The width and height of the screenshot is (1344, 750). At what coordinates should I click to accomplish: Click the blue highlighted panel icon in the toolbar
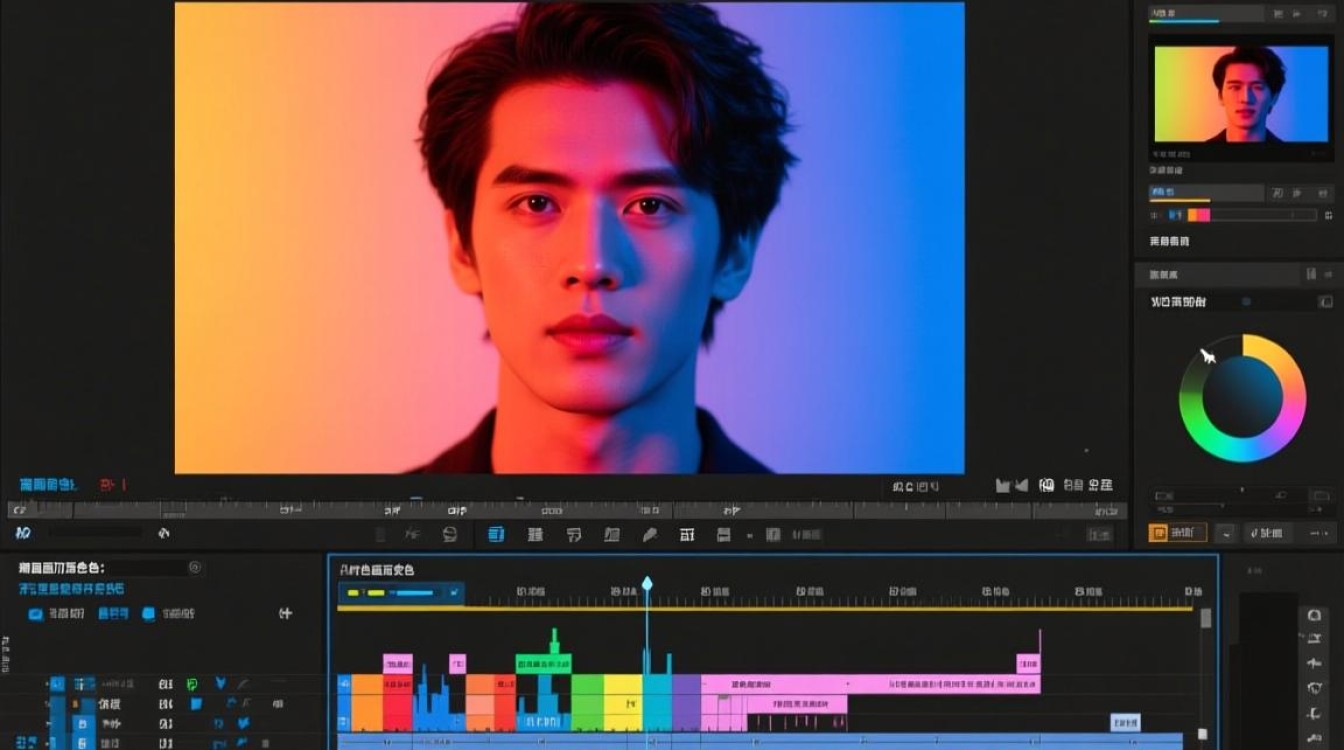tap(496, 535)
